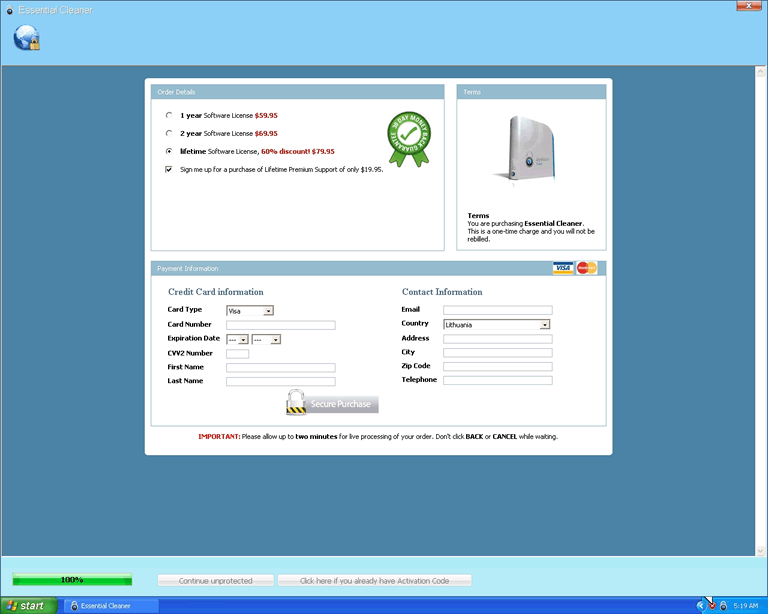The height and width of the screenshot is (614, 768).
Task: Uncheck the Lifetime Premium Support checkbox
Action: click(x=169, y=169)
